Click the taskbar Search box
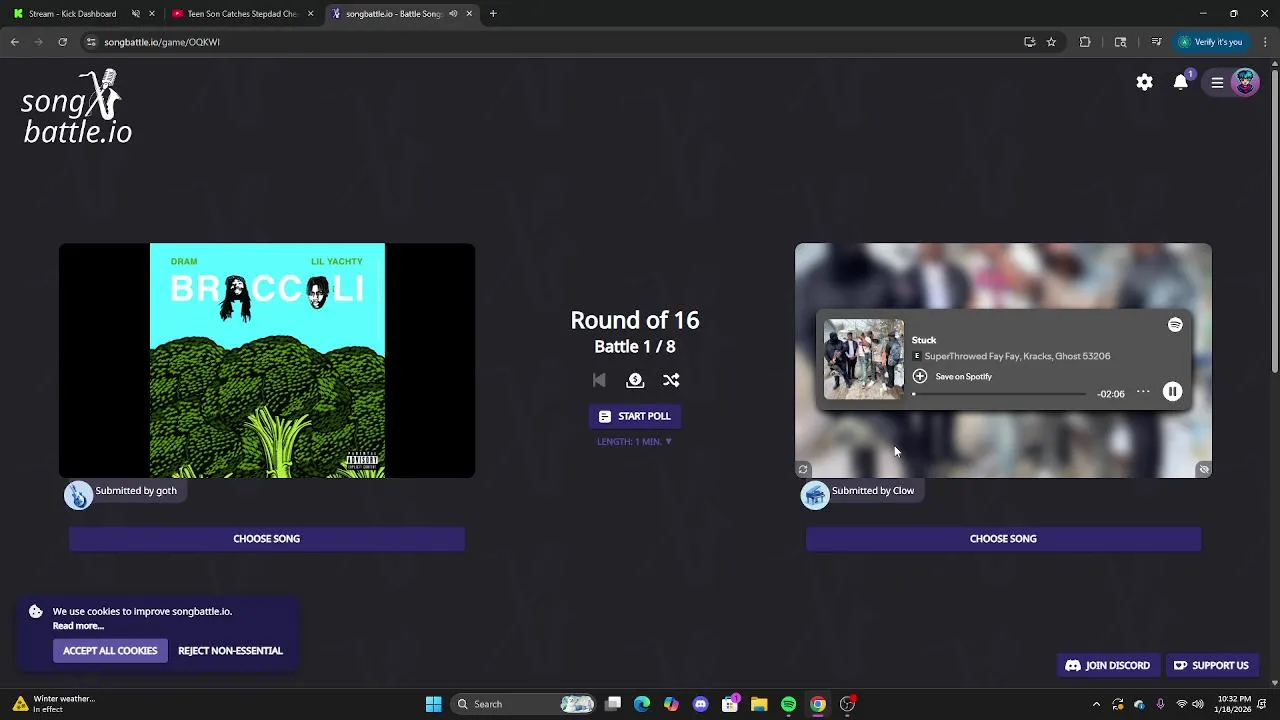 [x=524, y=704]
